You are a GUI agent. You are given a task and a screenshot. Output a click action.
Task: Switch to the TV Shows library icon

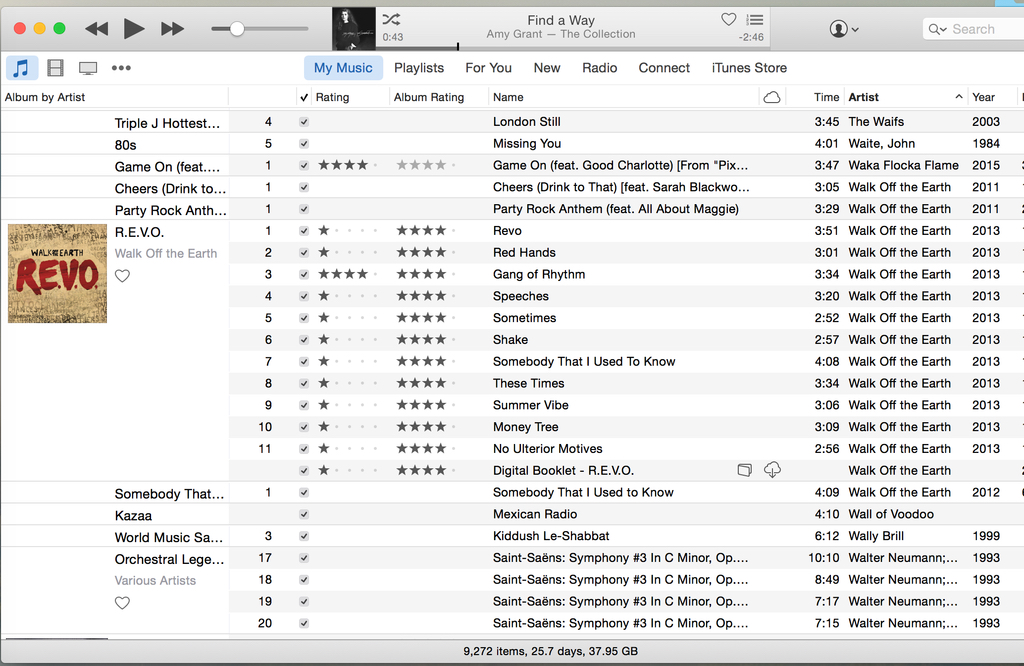click(x=88, y=68)
